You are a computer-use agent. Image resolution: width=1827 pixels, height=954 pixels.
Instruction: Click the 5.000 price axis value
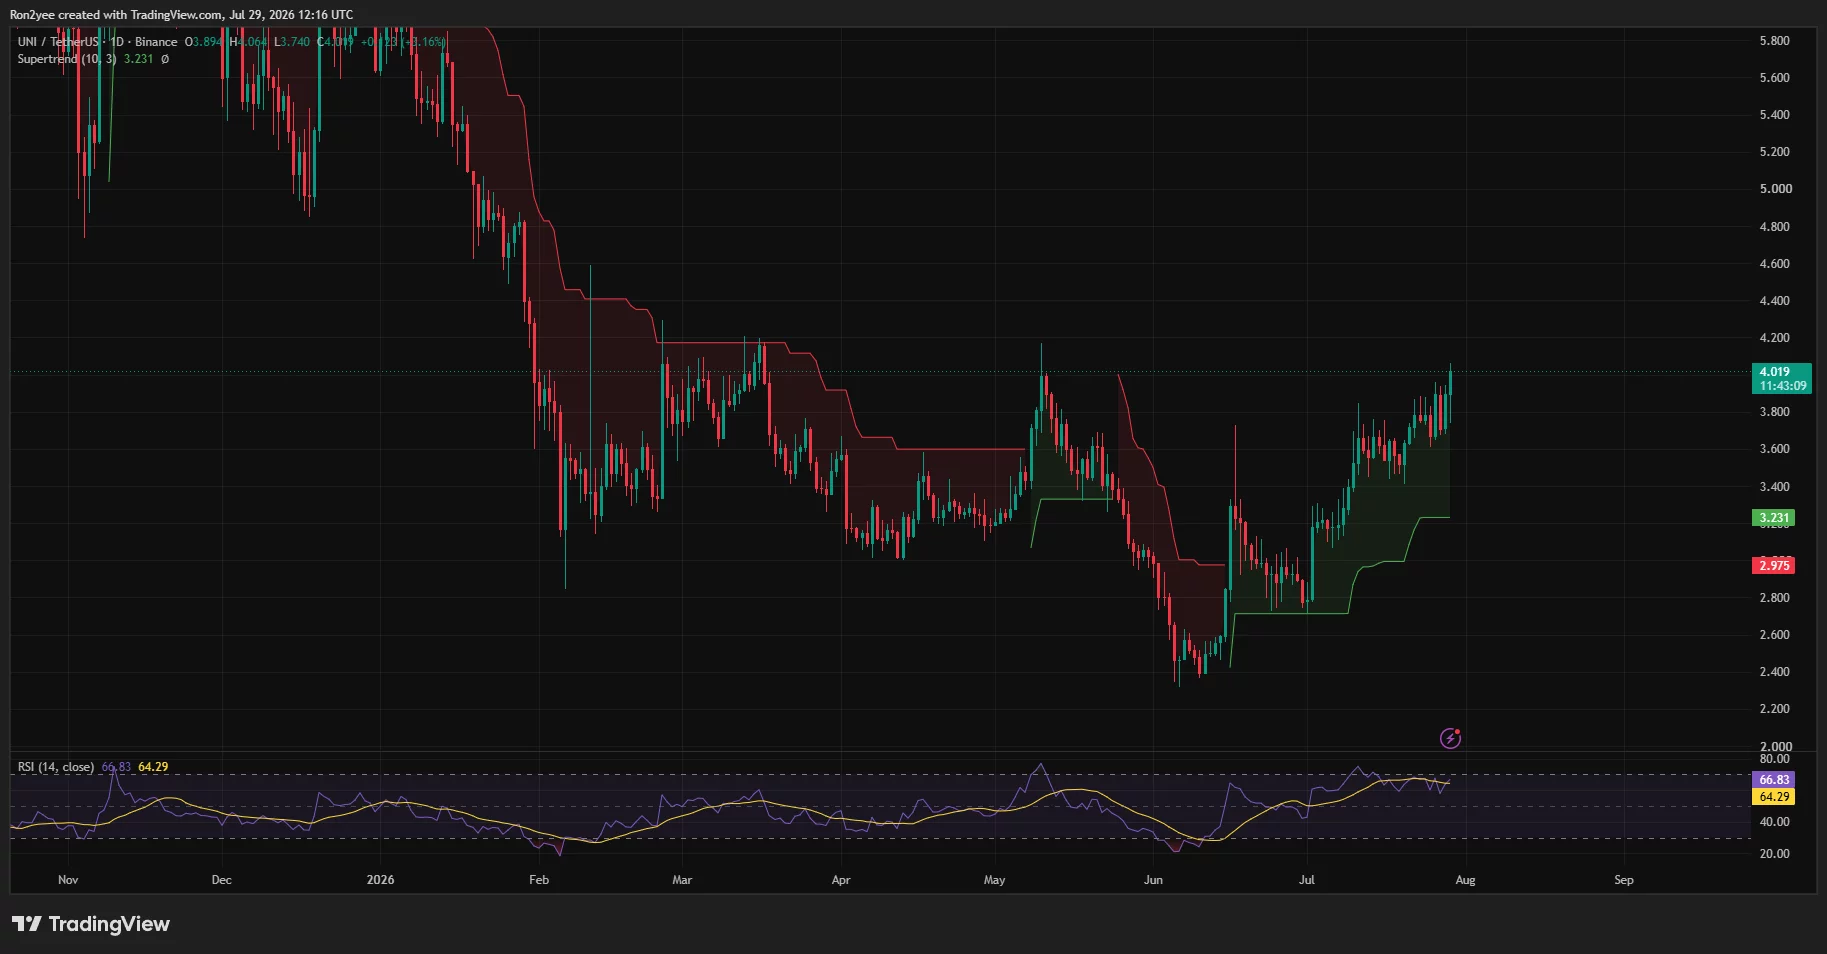coord(1775,189)
